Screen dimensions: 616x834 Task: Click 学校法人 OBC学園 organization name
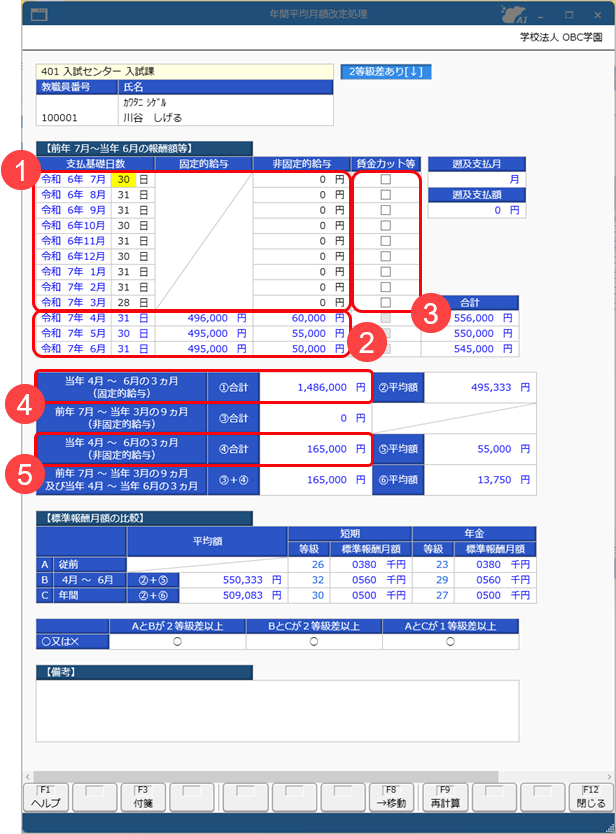tap(561, 37)
